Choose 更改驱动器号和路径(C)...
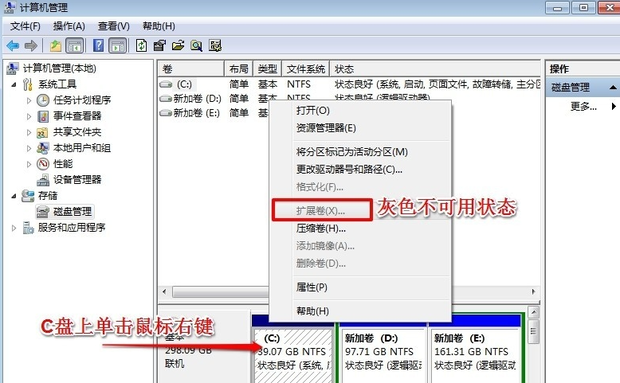Viewport: 620px width, 383px height. [x=360, y=170]
